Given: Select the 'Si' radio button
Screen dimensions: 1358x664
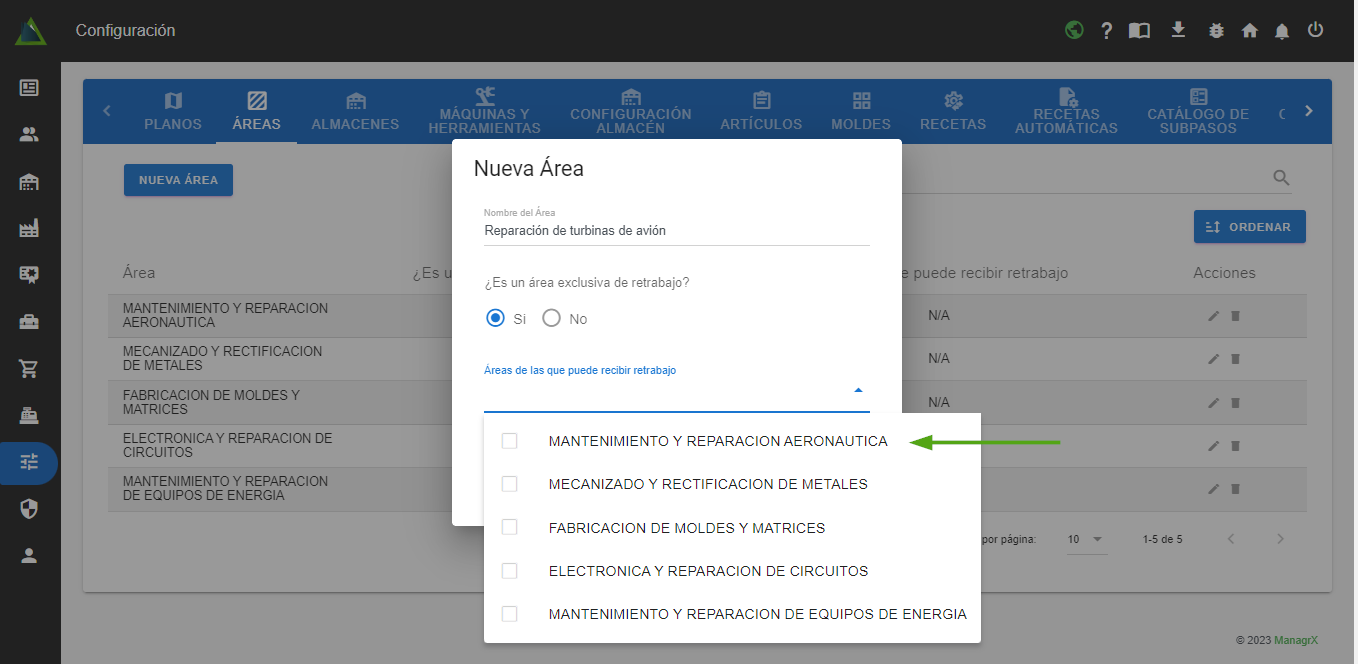Looking at the screenshot, I should tap(495, 319).
